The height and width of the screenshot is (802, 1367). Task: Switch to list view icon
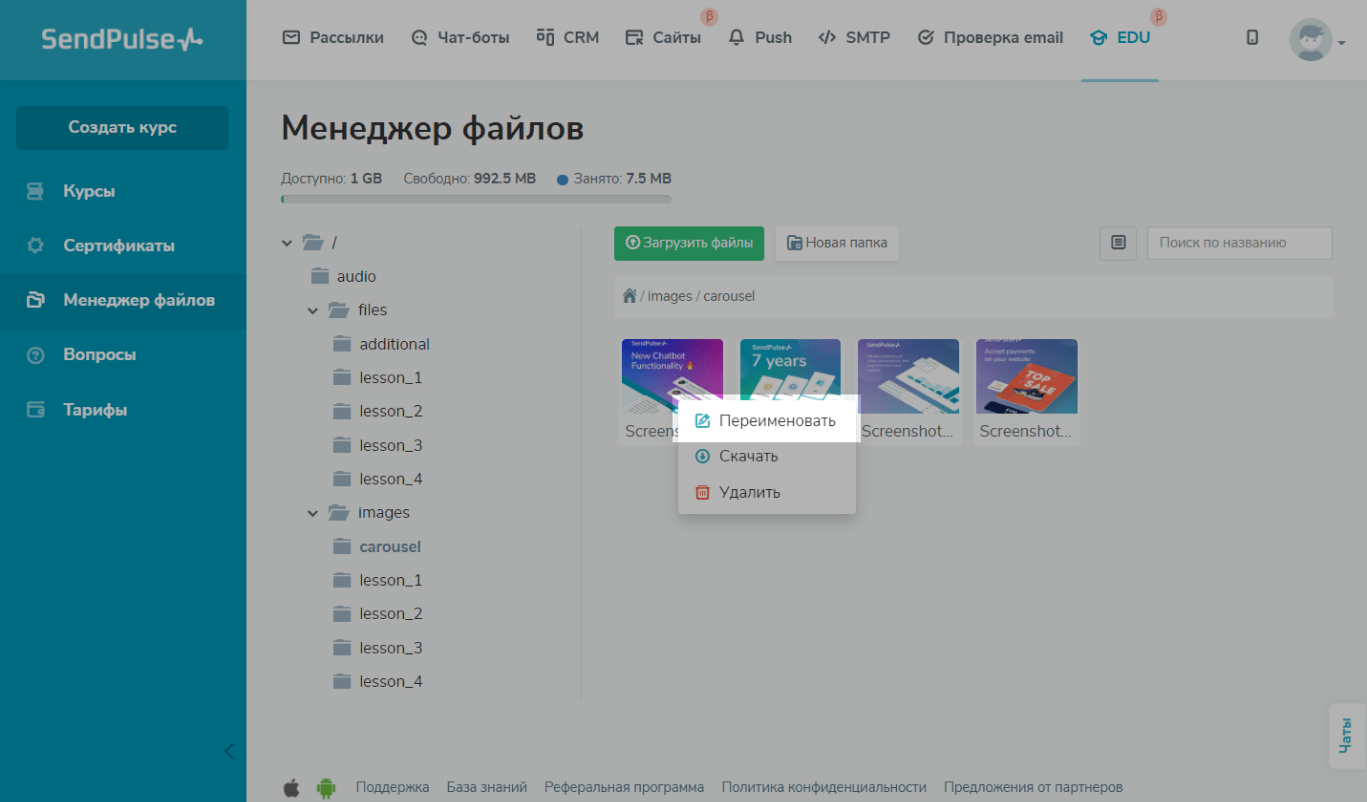tap(1118, 243)
